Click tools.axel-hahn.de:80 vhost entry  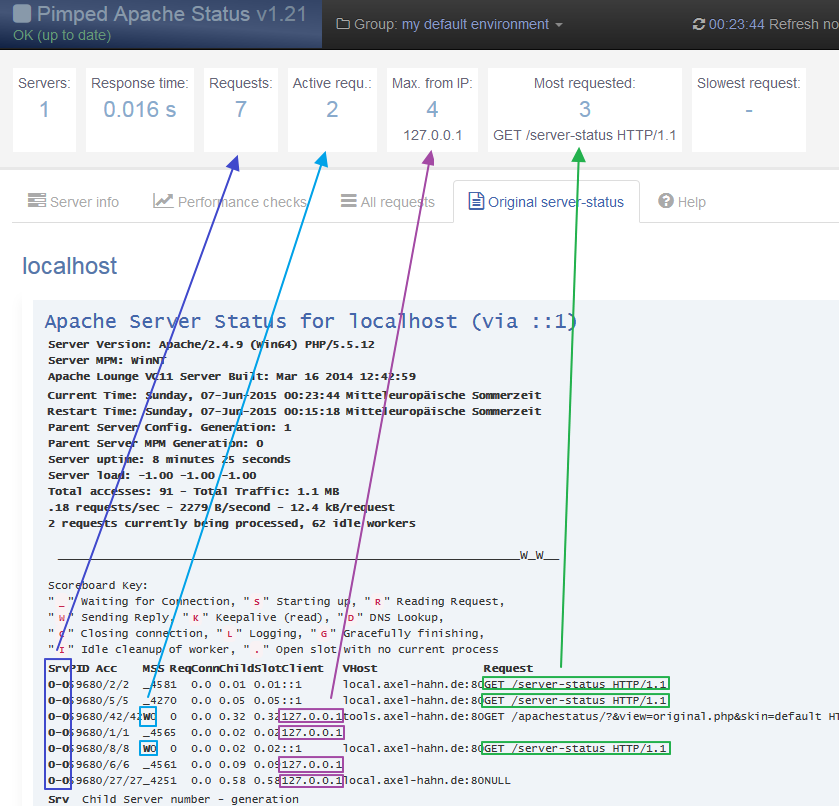tap(413, 717)
